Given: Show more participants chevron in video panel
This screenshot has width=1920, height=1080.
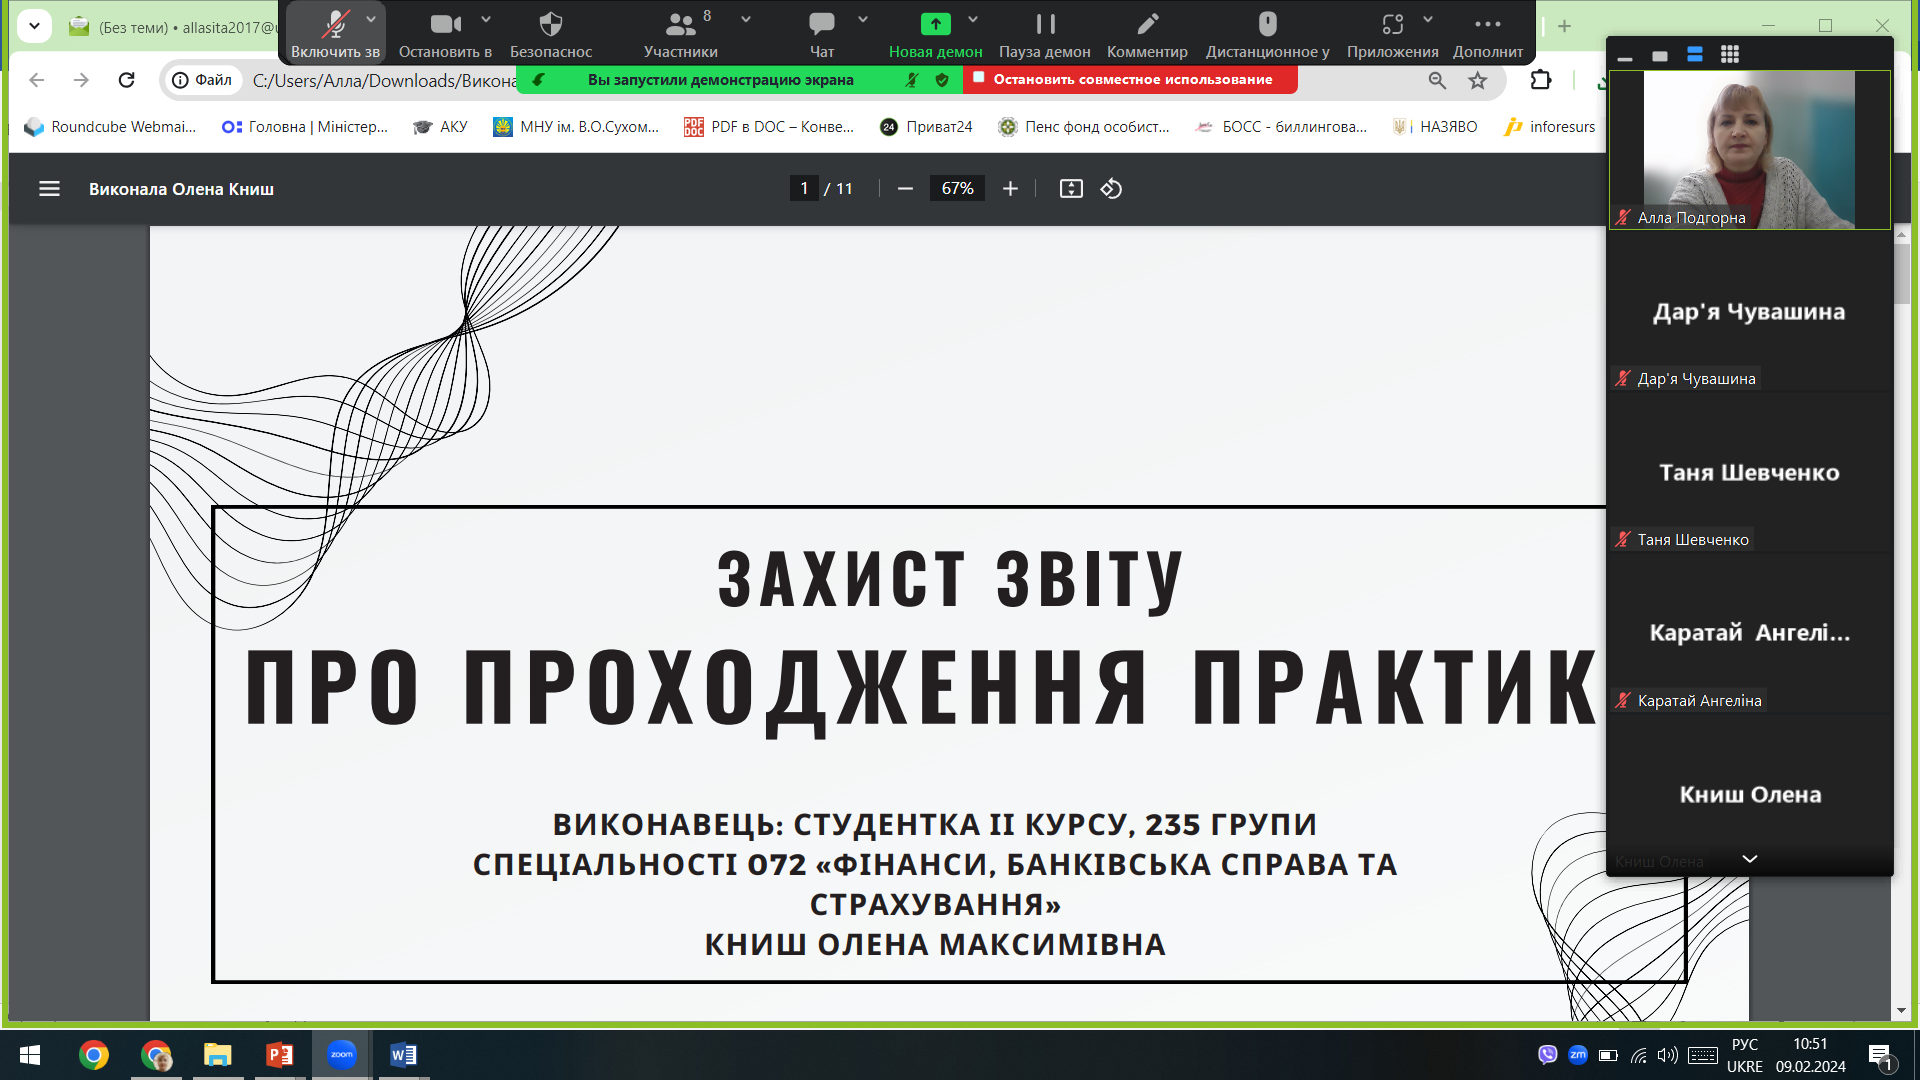Looking at the screenshot, I should pos(1749,859).
